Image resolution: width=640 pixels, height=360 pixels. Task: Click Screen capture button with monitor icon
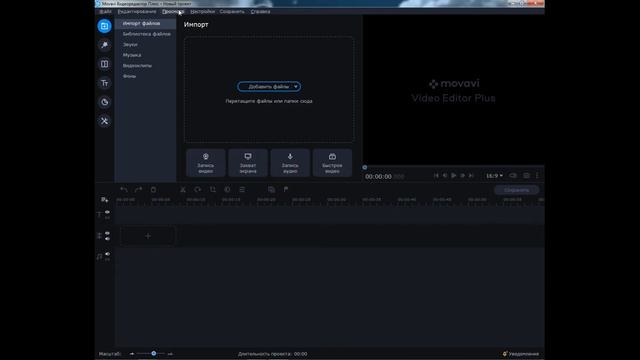248,163
